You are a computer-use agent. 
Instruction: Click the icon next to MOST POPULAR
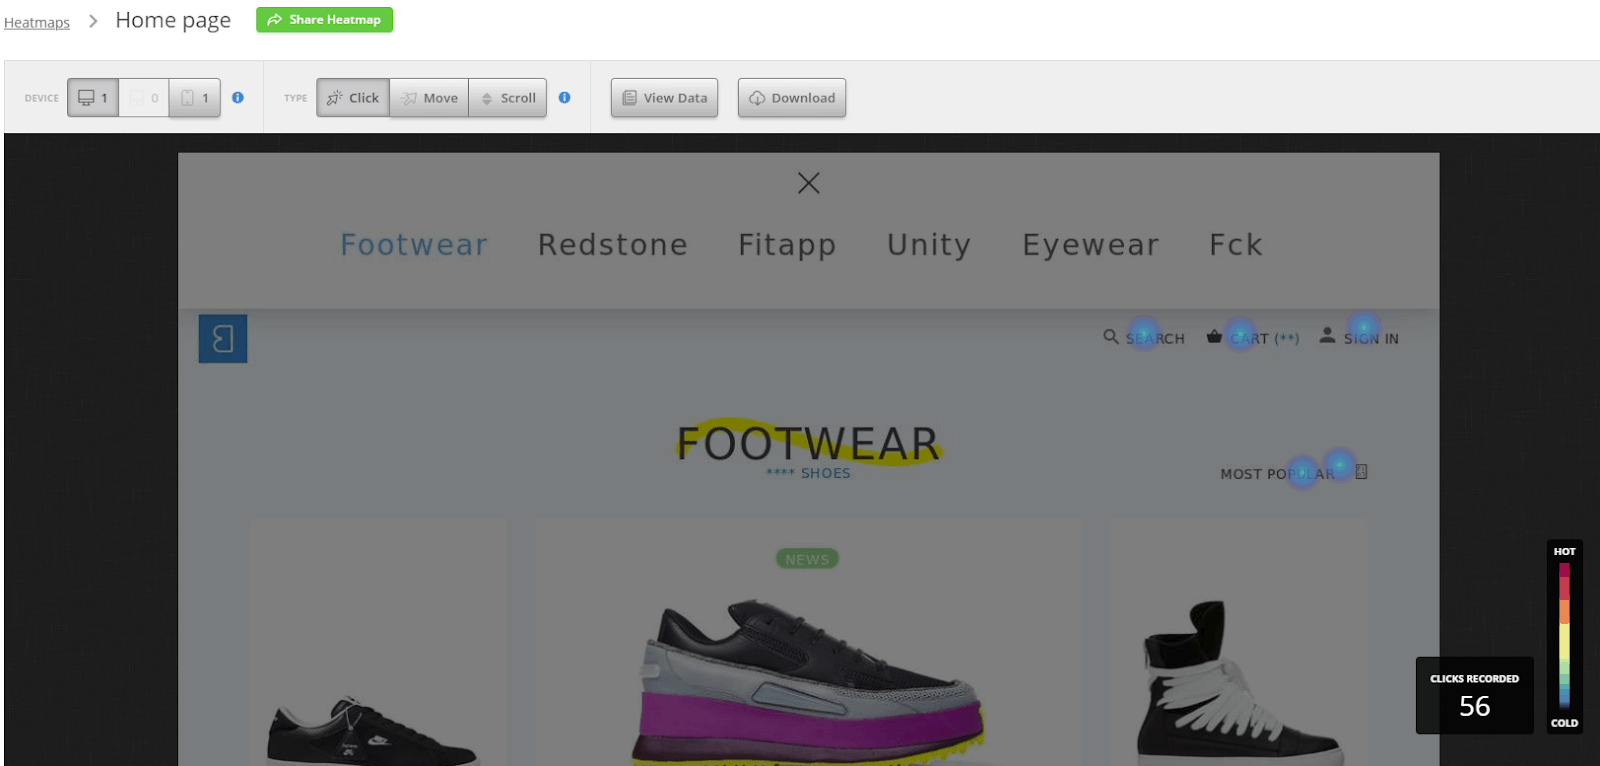coord(1361,472)
